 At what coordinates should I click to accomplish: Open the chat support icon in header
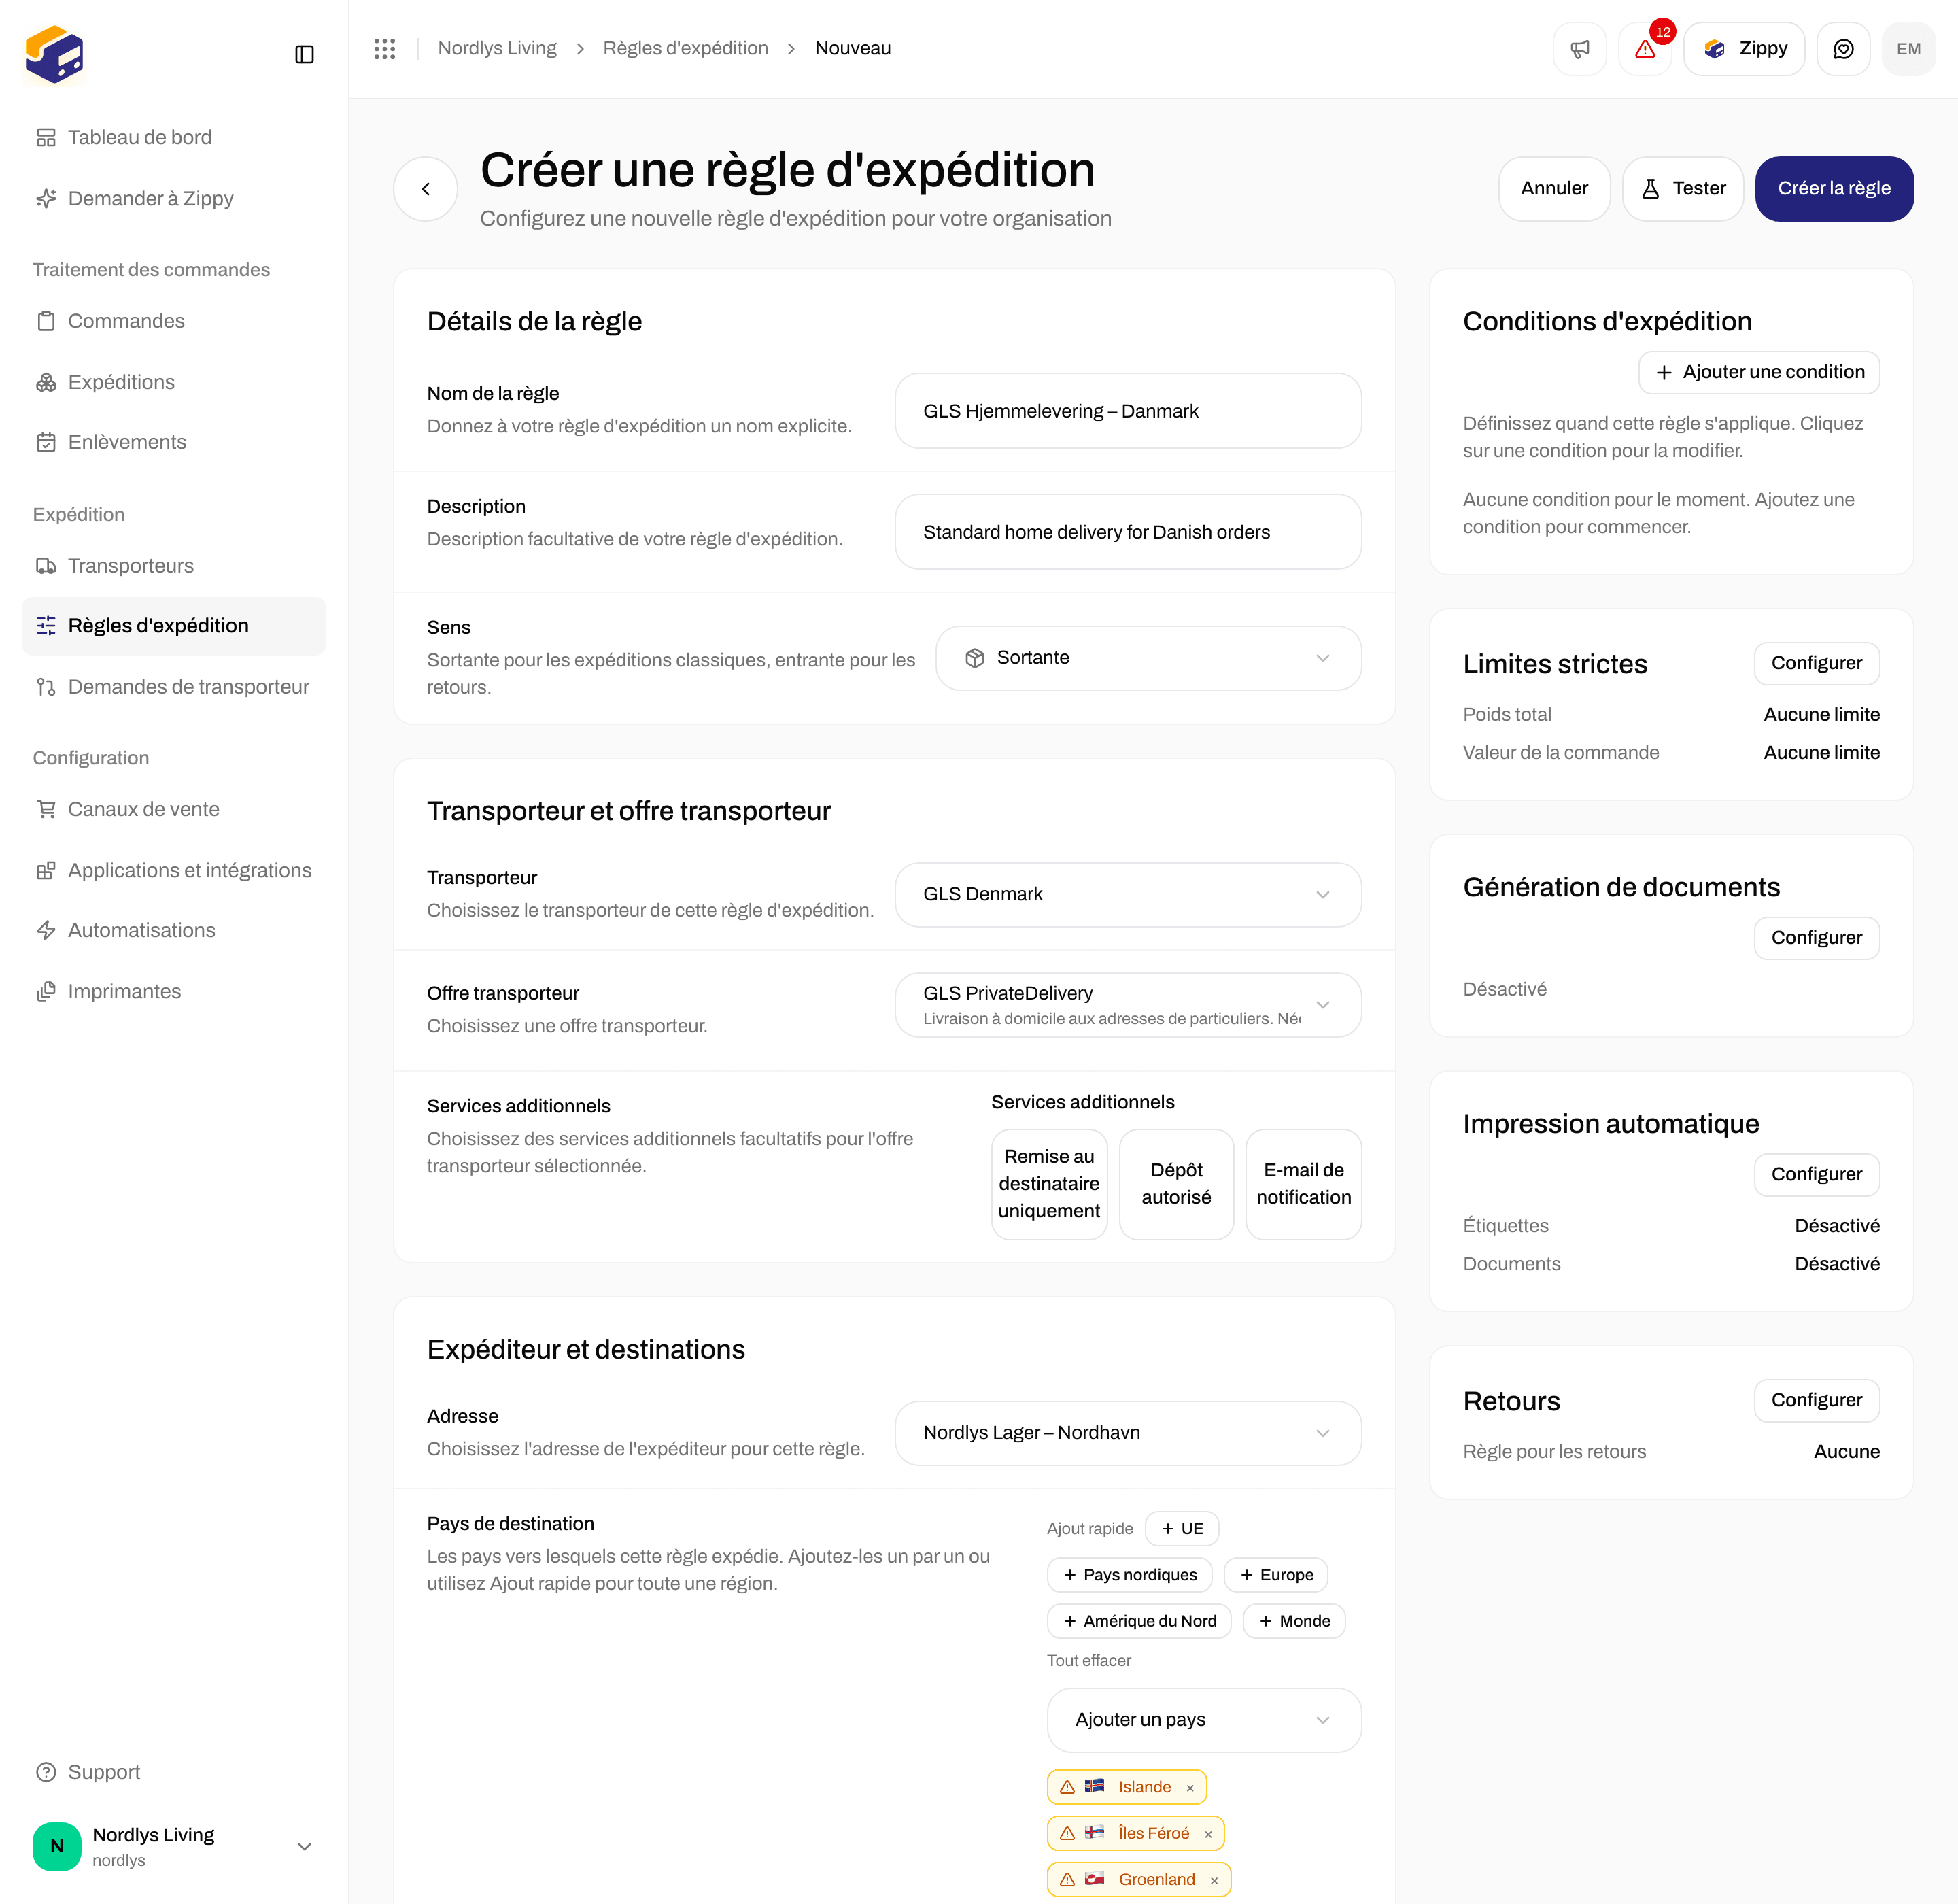[x=1843, y=49]
